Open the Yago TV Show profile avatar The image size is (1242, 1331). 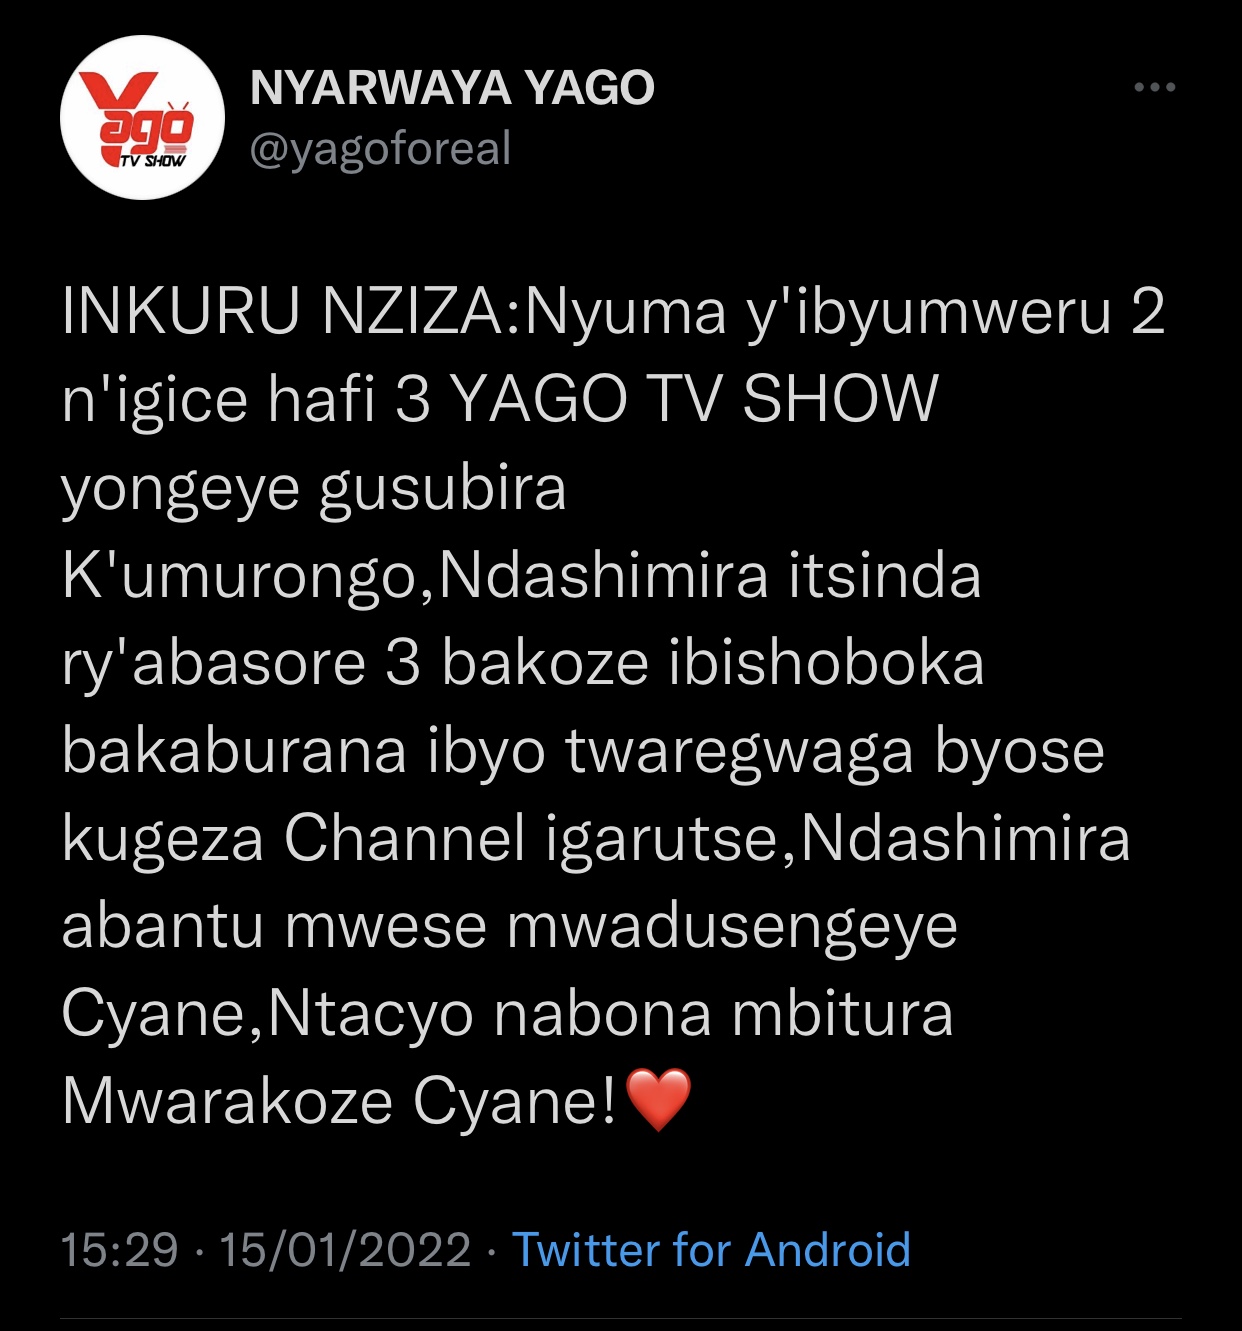[x=141, y=117]
